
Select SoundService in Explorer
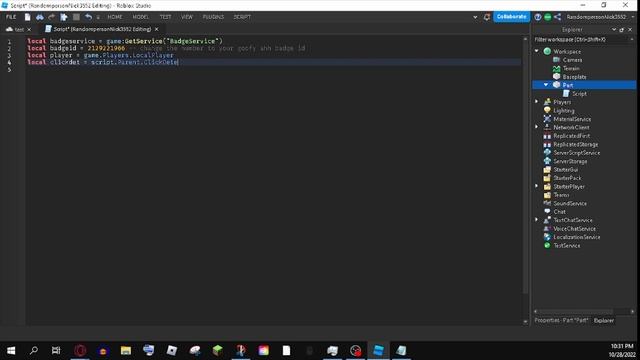[x=570, y=203]
